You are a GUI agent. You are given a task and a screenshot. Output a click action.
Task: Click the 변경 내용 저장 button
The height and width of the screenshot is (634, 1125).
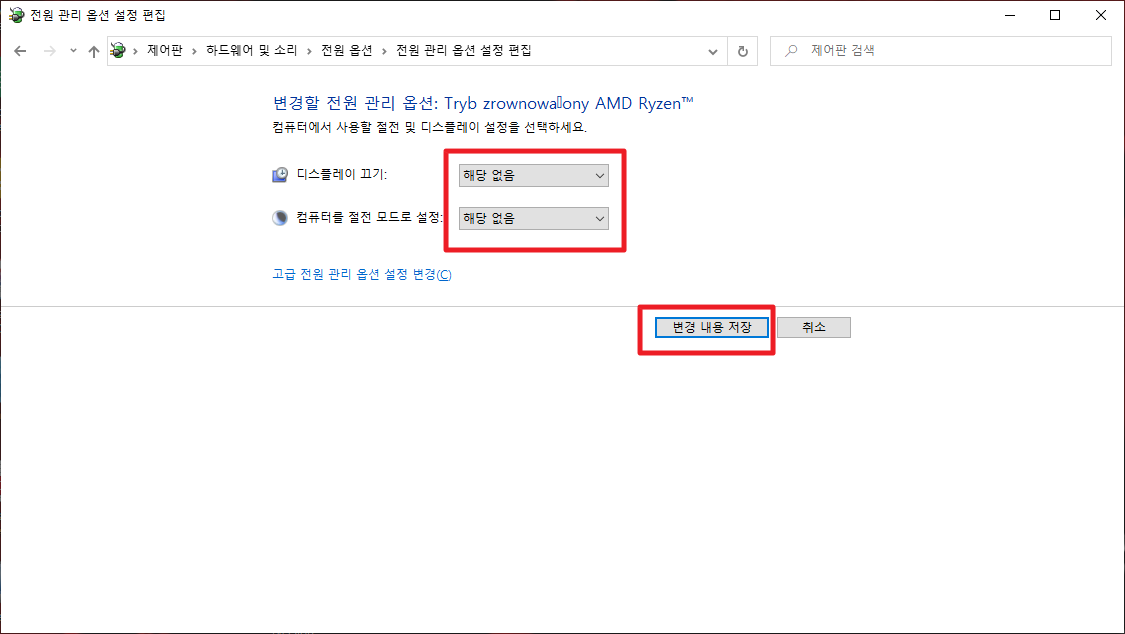[x=712, y=328]
